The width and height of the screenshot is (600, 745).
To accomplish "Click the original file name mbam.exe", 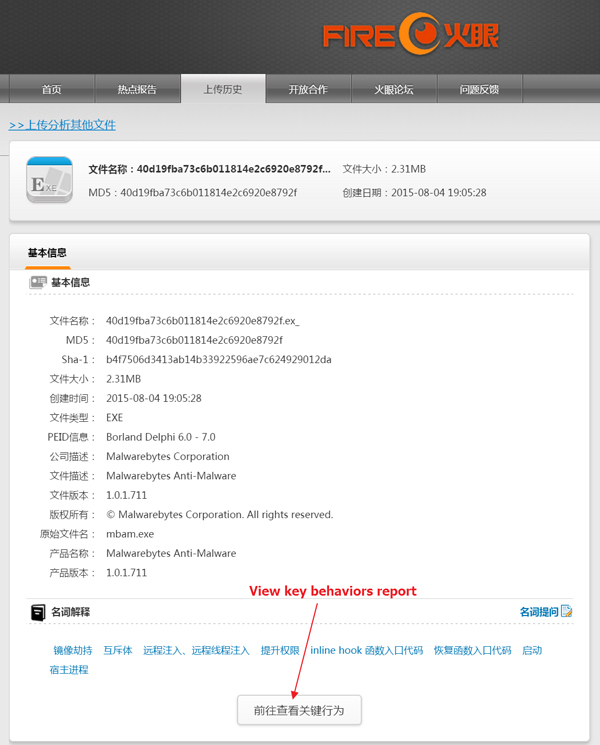I will pyautogui.click(x=130, y=534).
